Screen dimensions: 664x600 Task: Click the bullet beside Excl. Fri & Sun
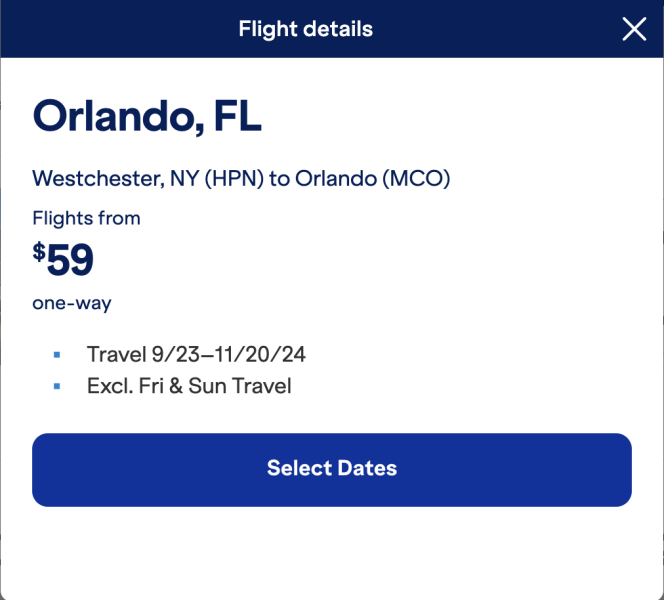[x=57, y=386]
